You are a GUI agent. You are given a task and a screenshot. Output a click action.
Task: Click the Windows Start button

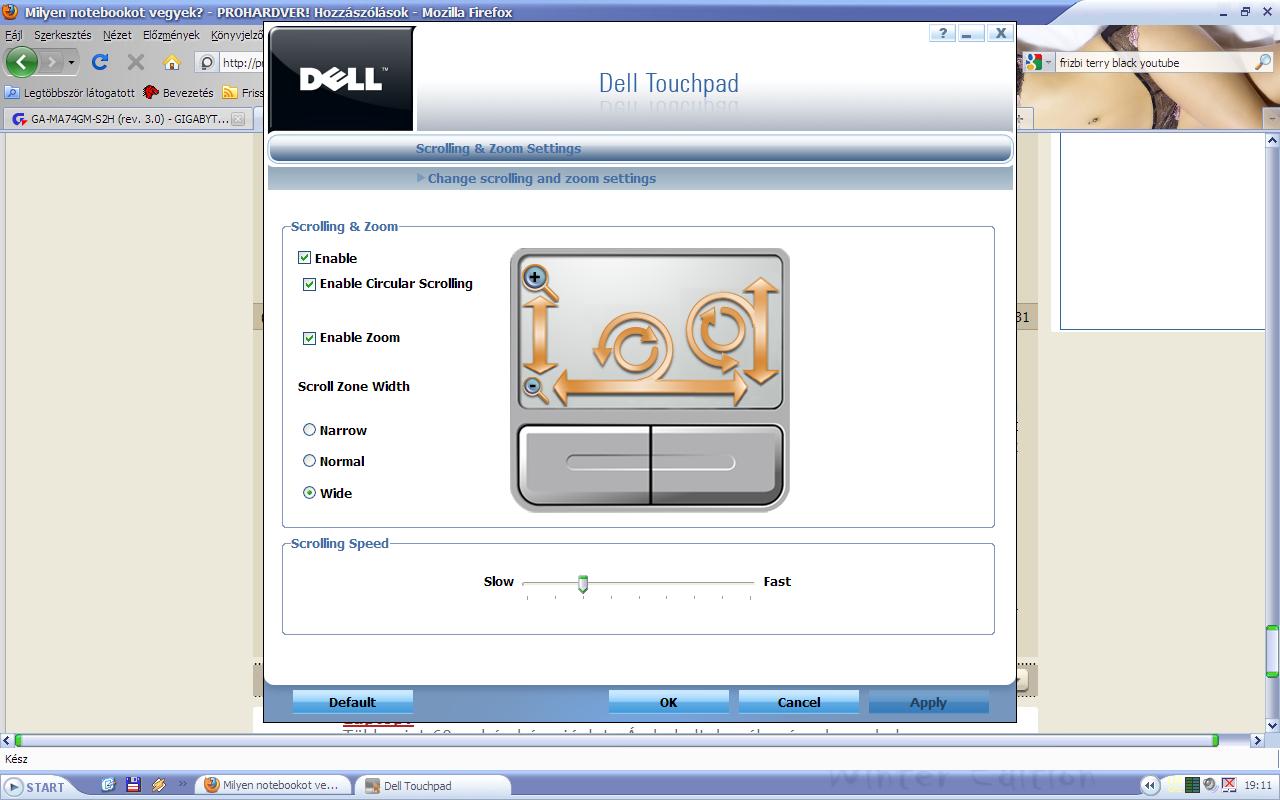click(x=36, y=787)
